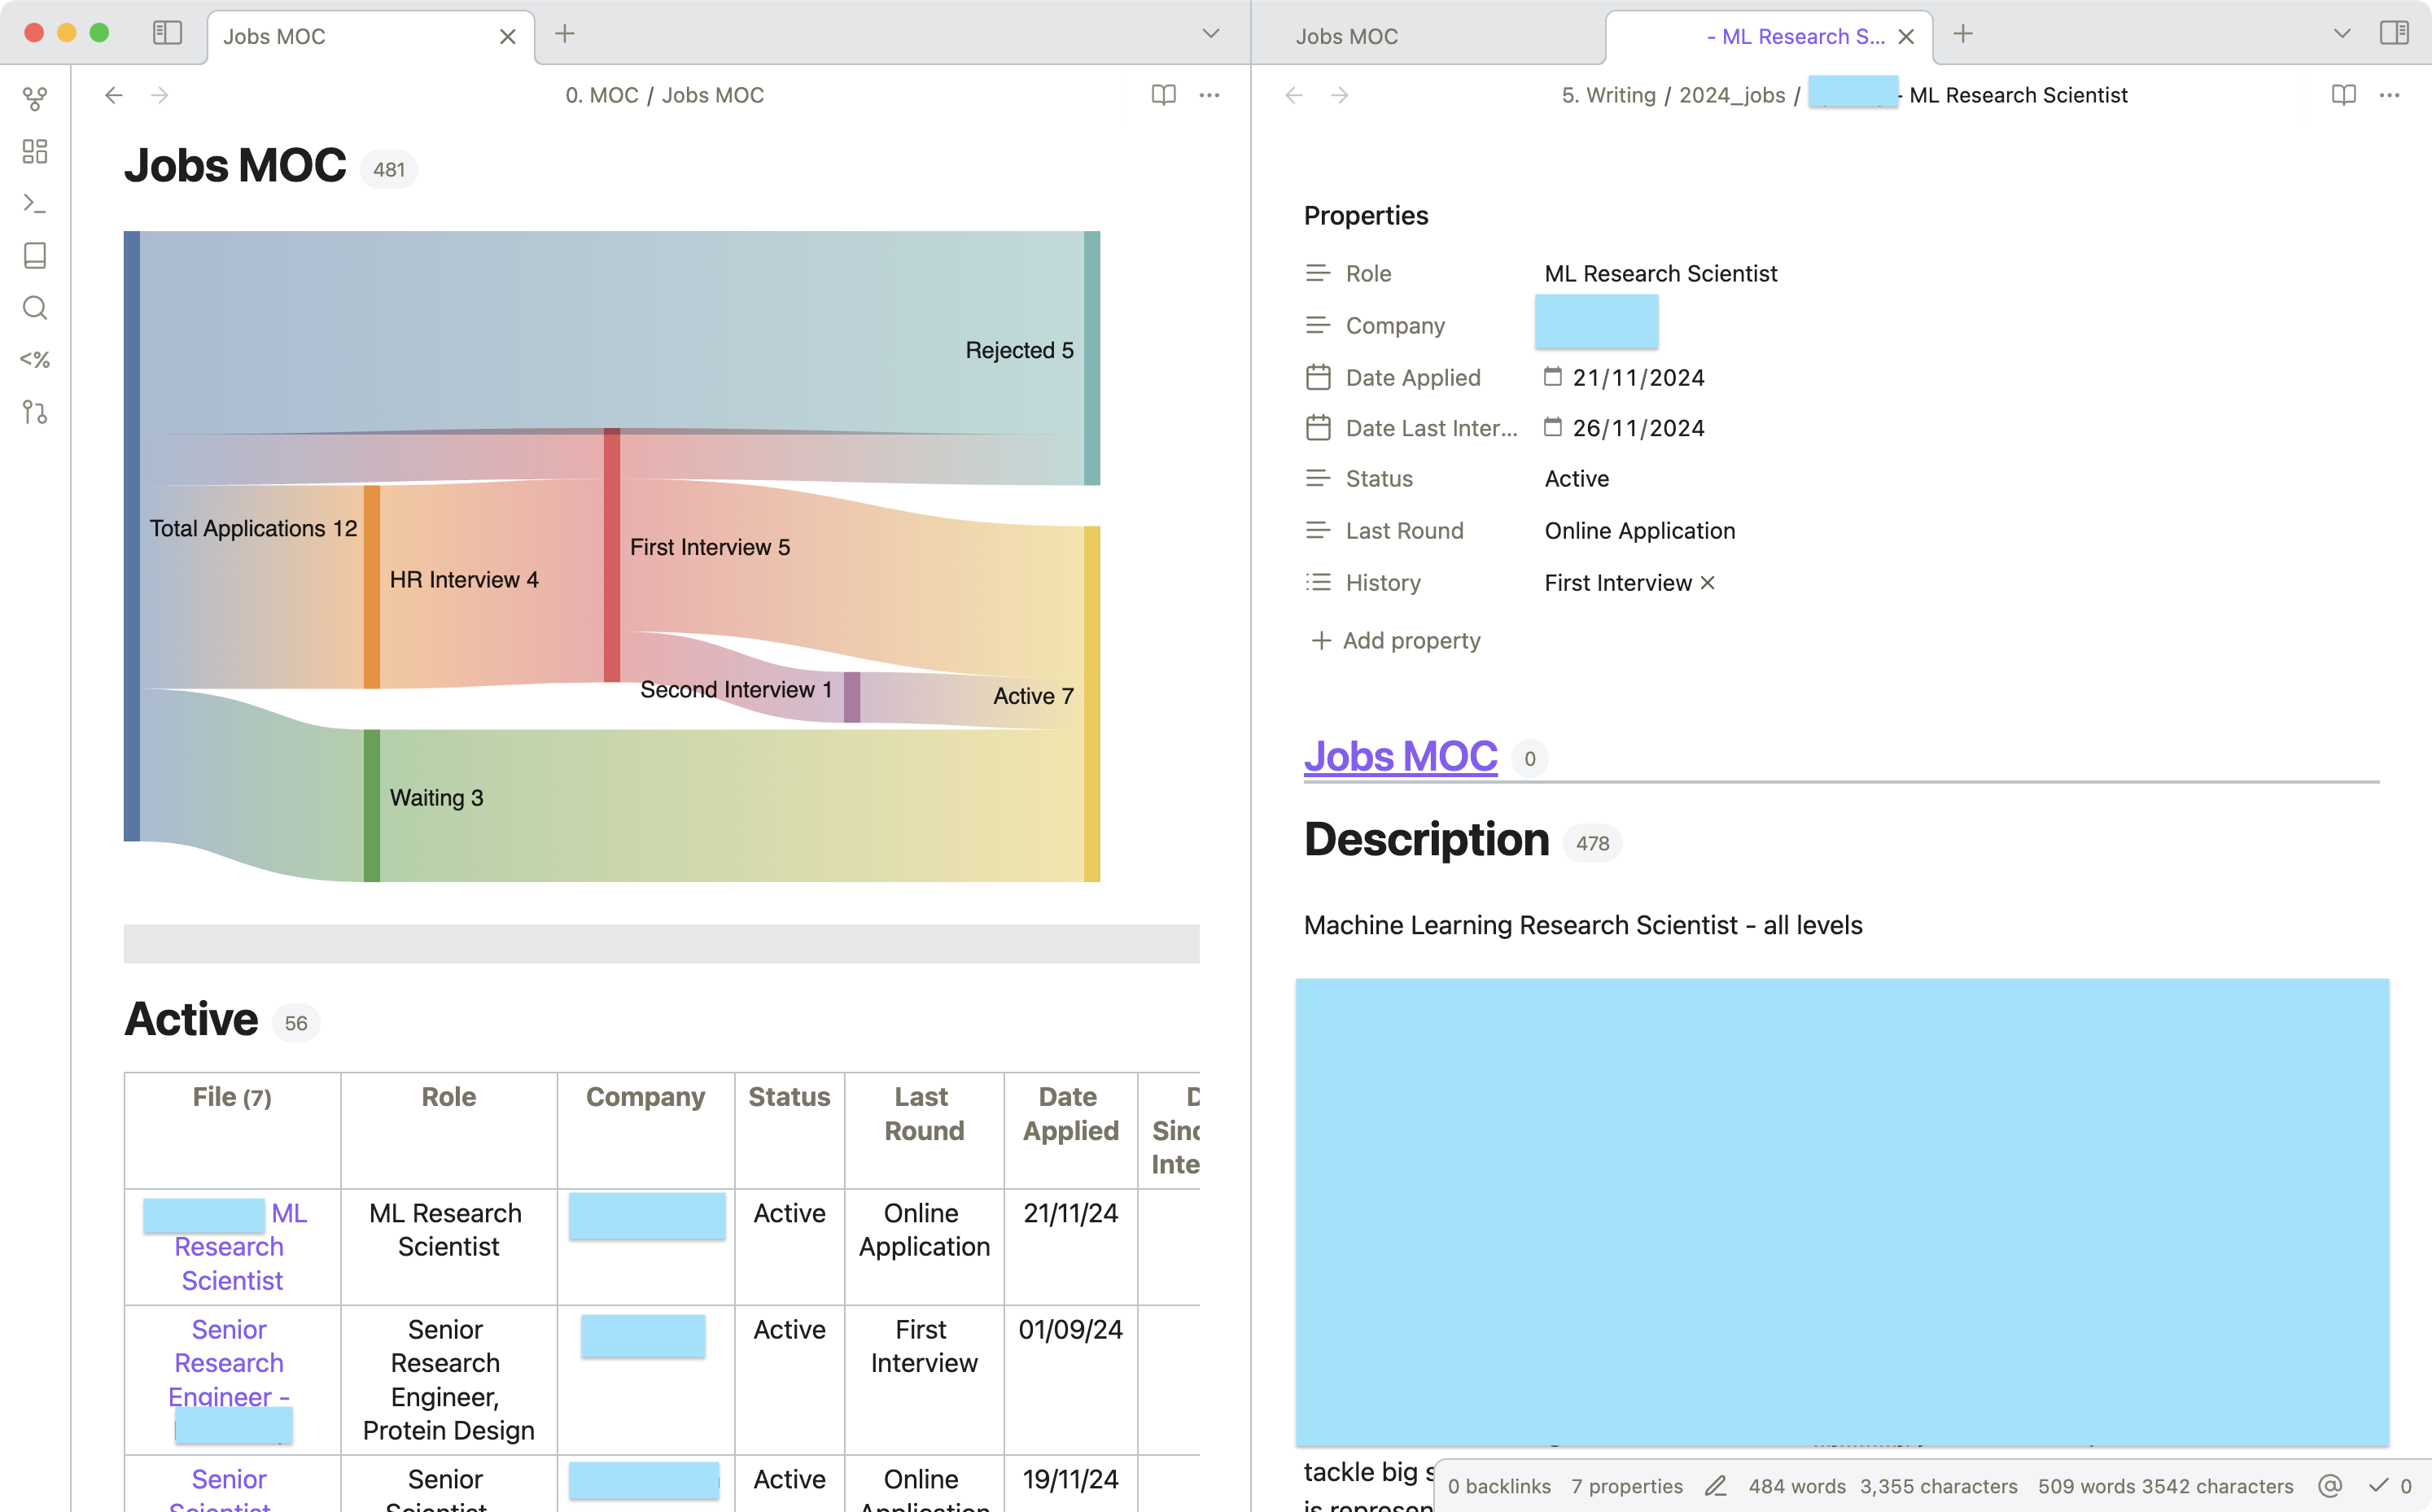Click the notebook icon in ribbon
This screenshot has height=1512, width=2432.
[35, 255]
